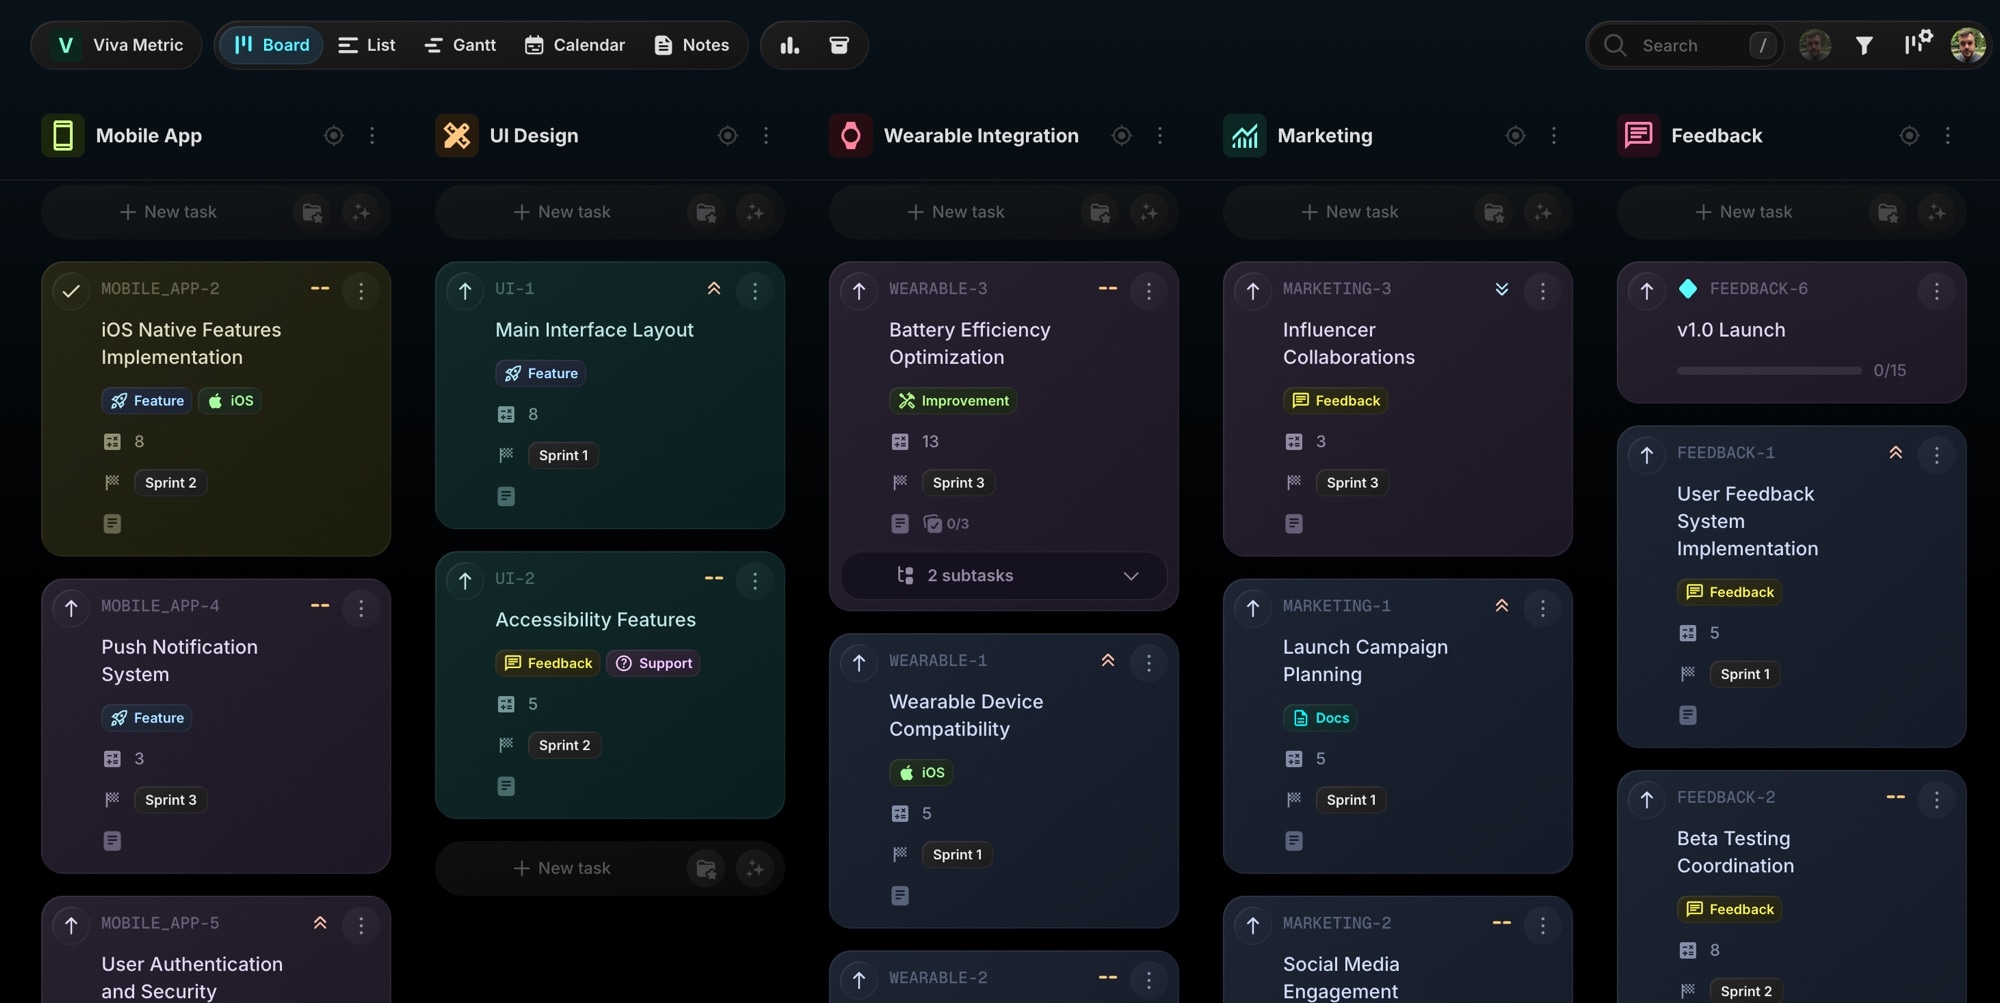Image resolution: width=2000 pixels, height=1003 pixels.
Task: Open the analytics bar chart icon
Action: click(790, 45)
